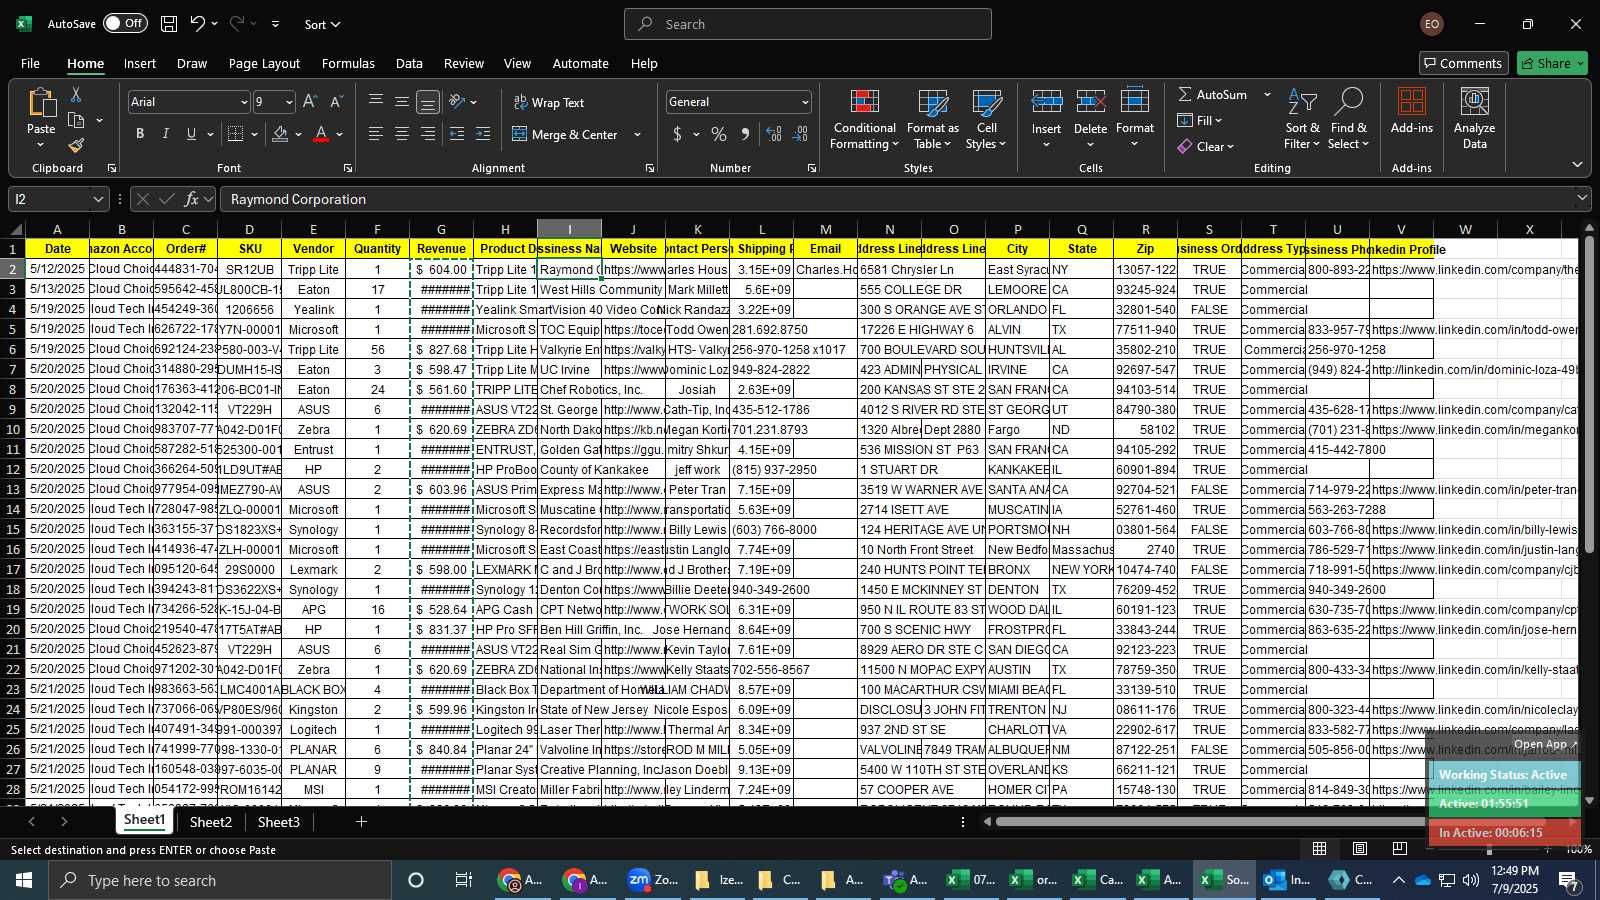1600x900 pixels.
Task: Click the Share button
Action: click(x=1551, y=63)
